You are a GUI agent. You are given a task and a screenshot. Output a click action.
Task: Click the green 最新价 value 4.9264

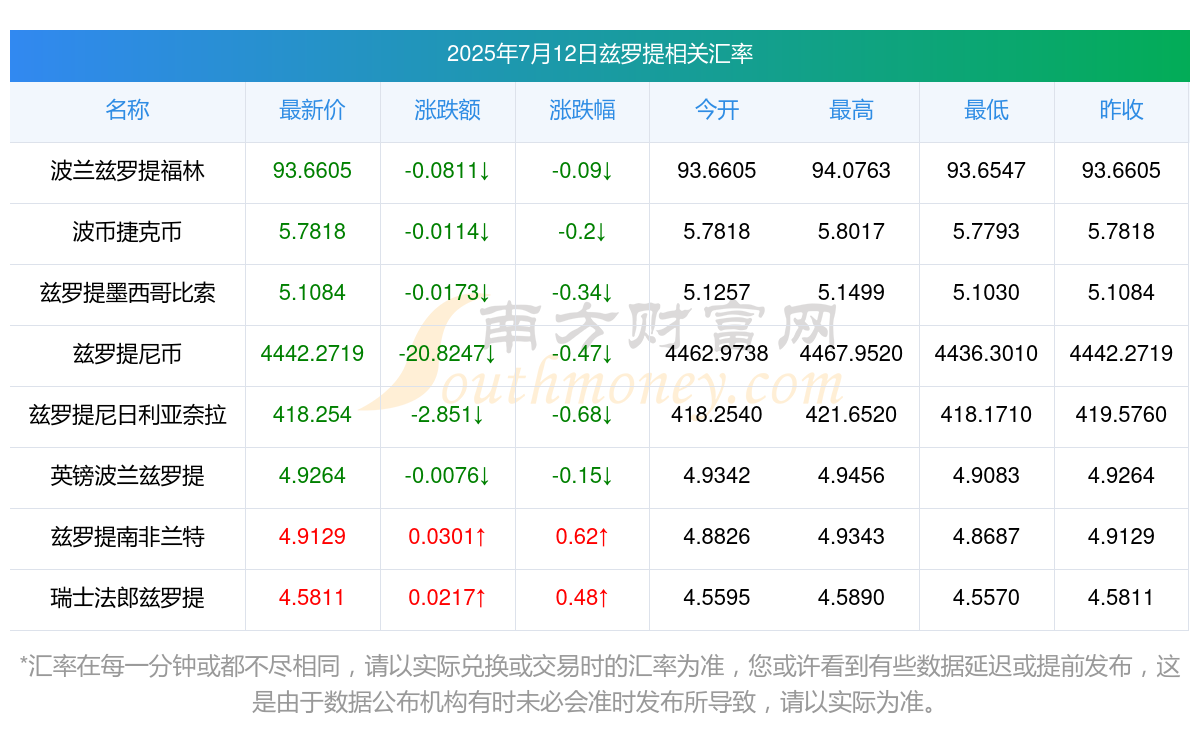click(x=312, y=476)
